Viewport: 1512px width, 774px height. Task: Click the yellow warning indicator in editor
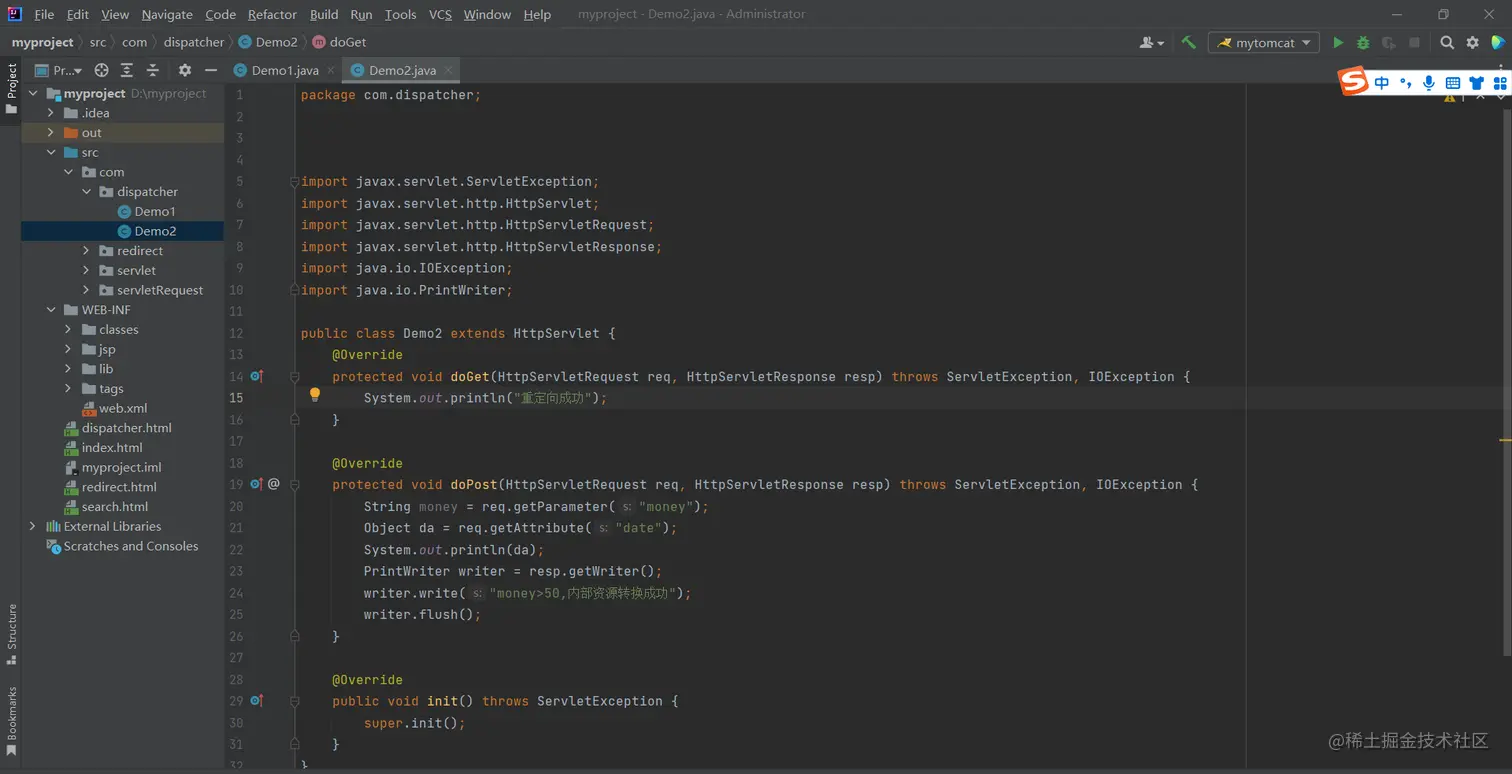click(x=1450, y=98)
